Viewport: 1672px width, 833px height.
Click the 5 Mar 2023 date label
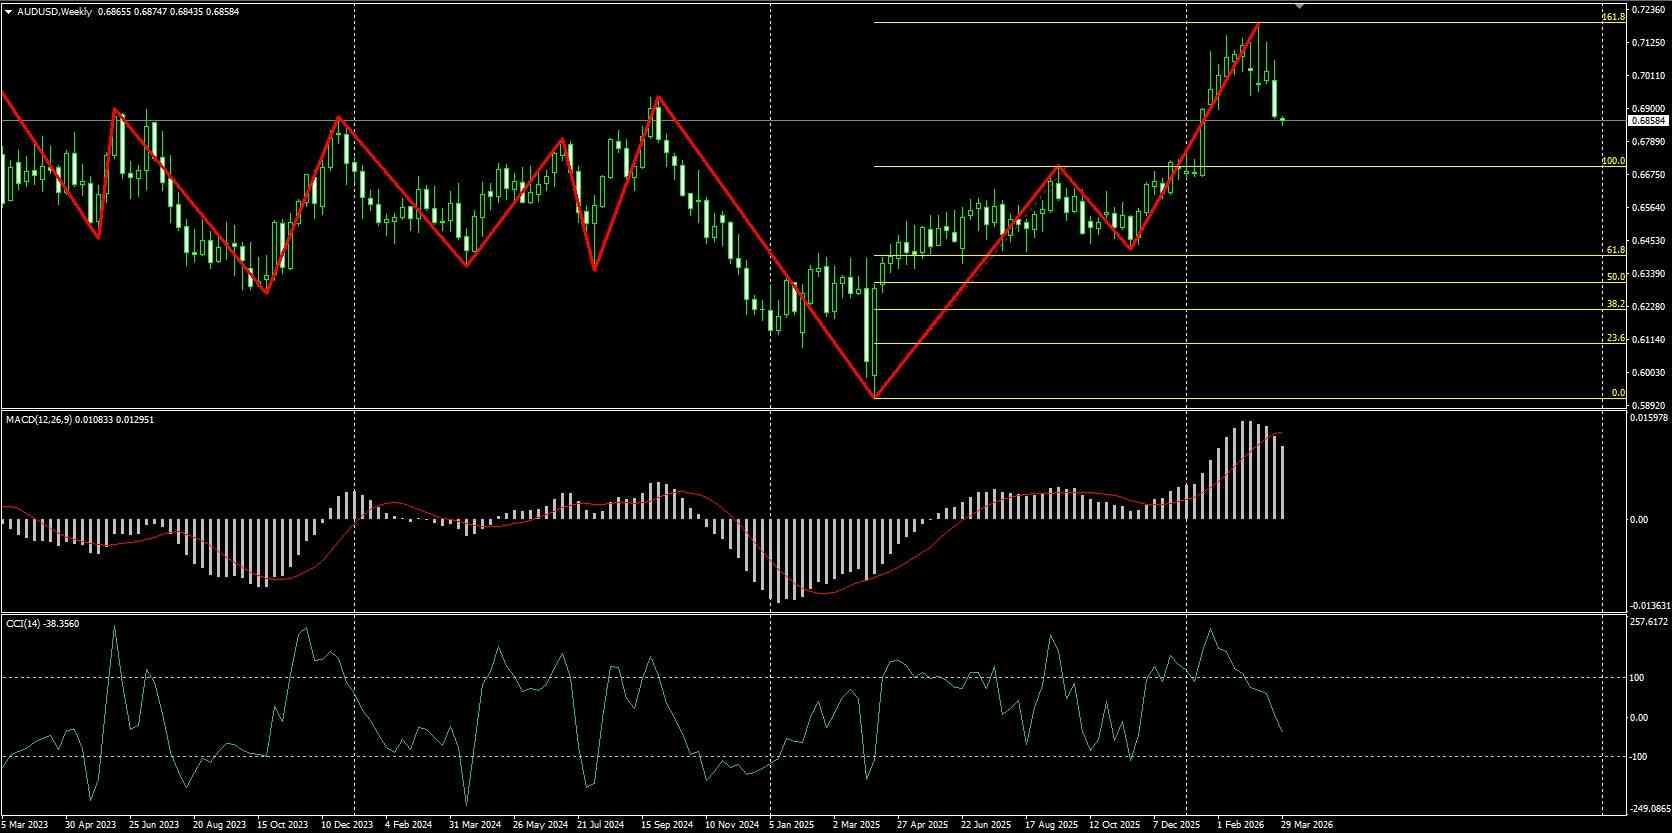pyautogui.click(x=24, y=825)
